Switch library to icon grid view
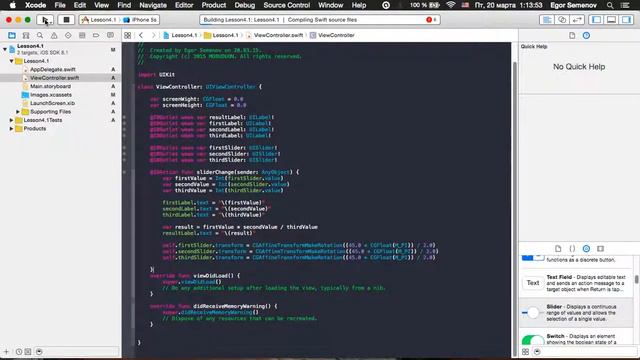The image size is (640, 360). (525, 352)
